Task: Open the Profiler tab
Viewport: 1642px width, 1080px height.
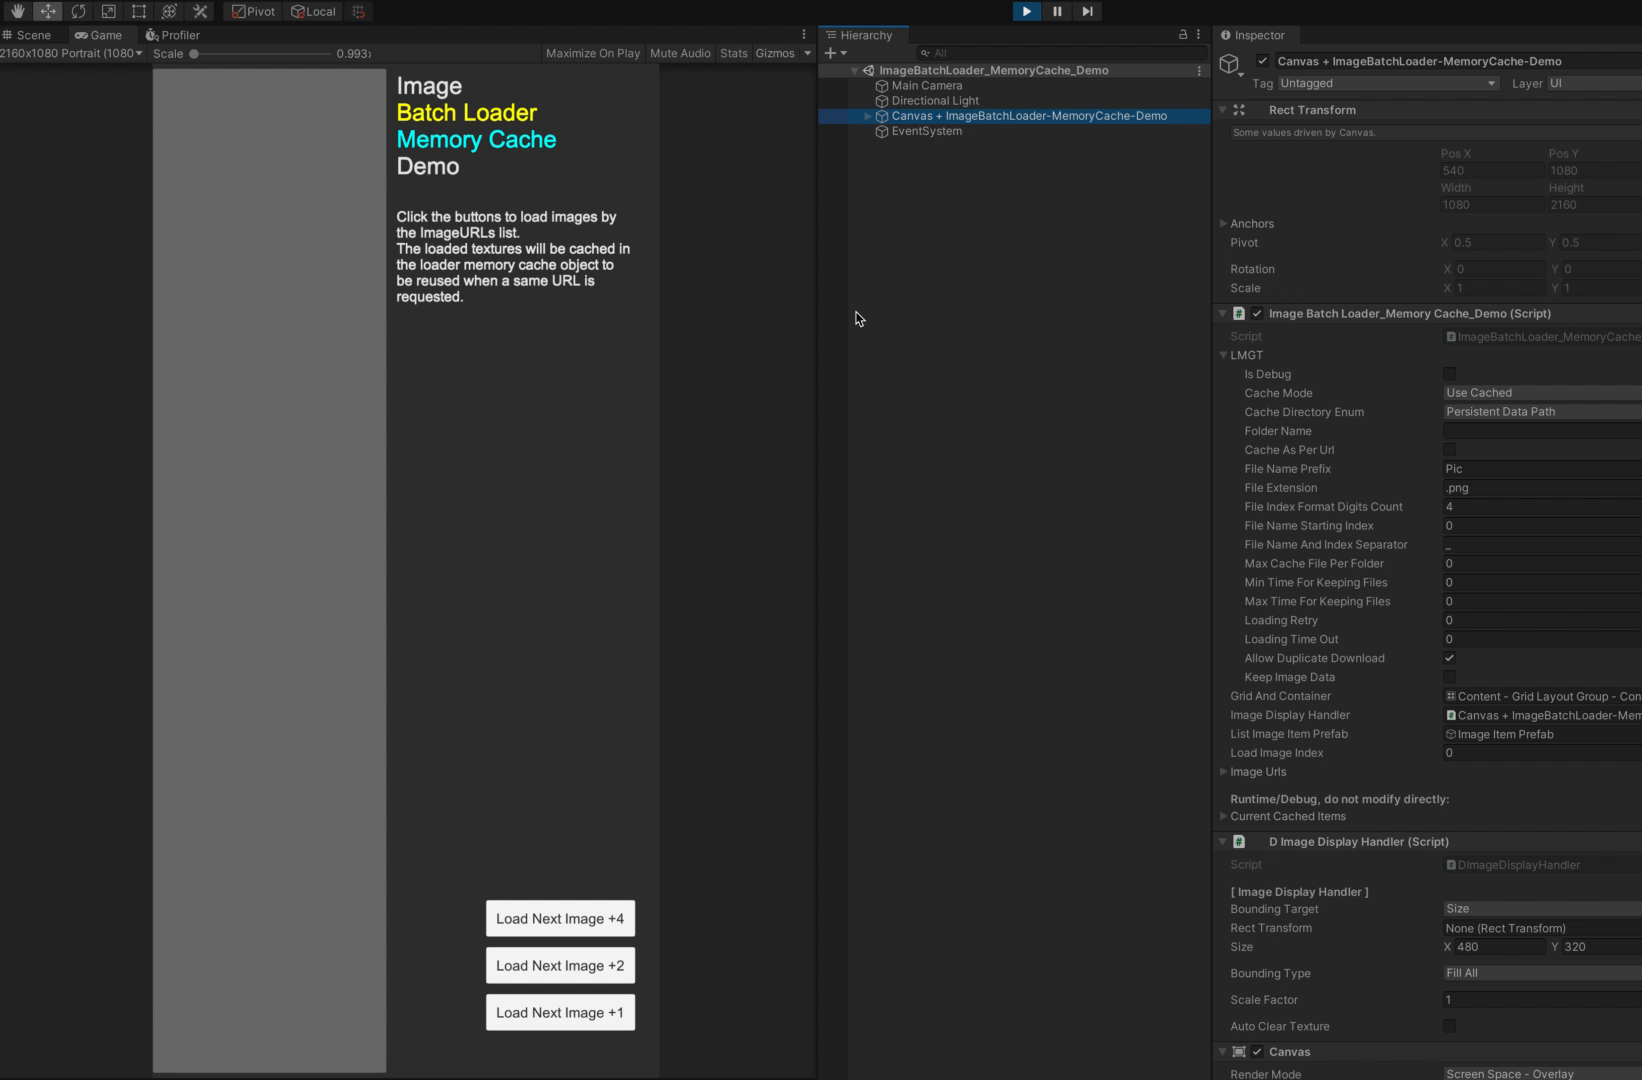Action: (x=173, y=35)
